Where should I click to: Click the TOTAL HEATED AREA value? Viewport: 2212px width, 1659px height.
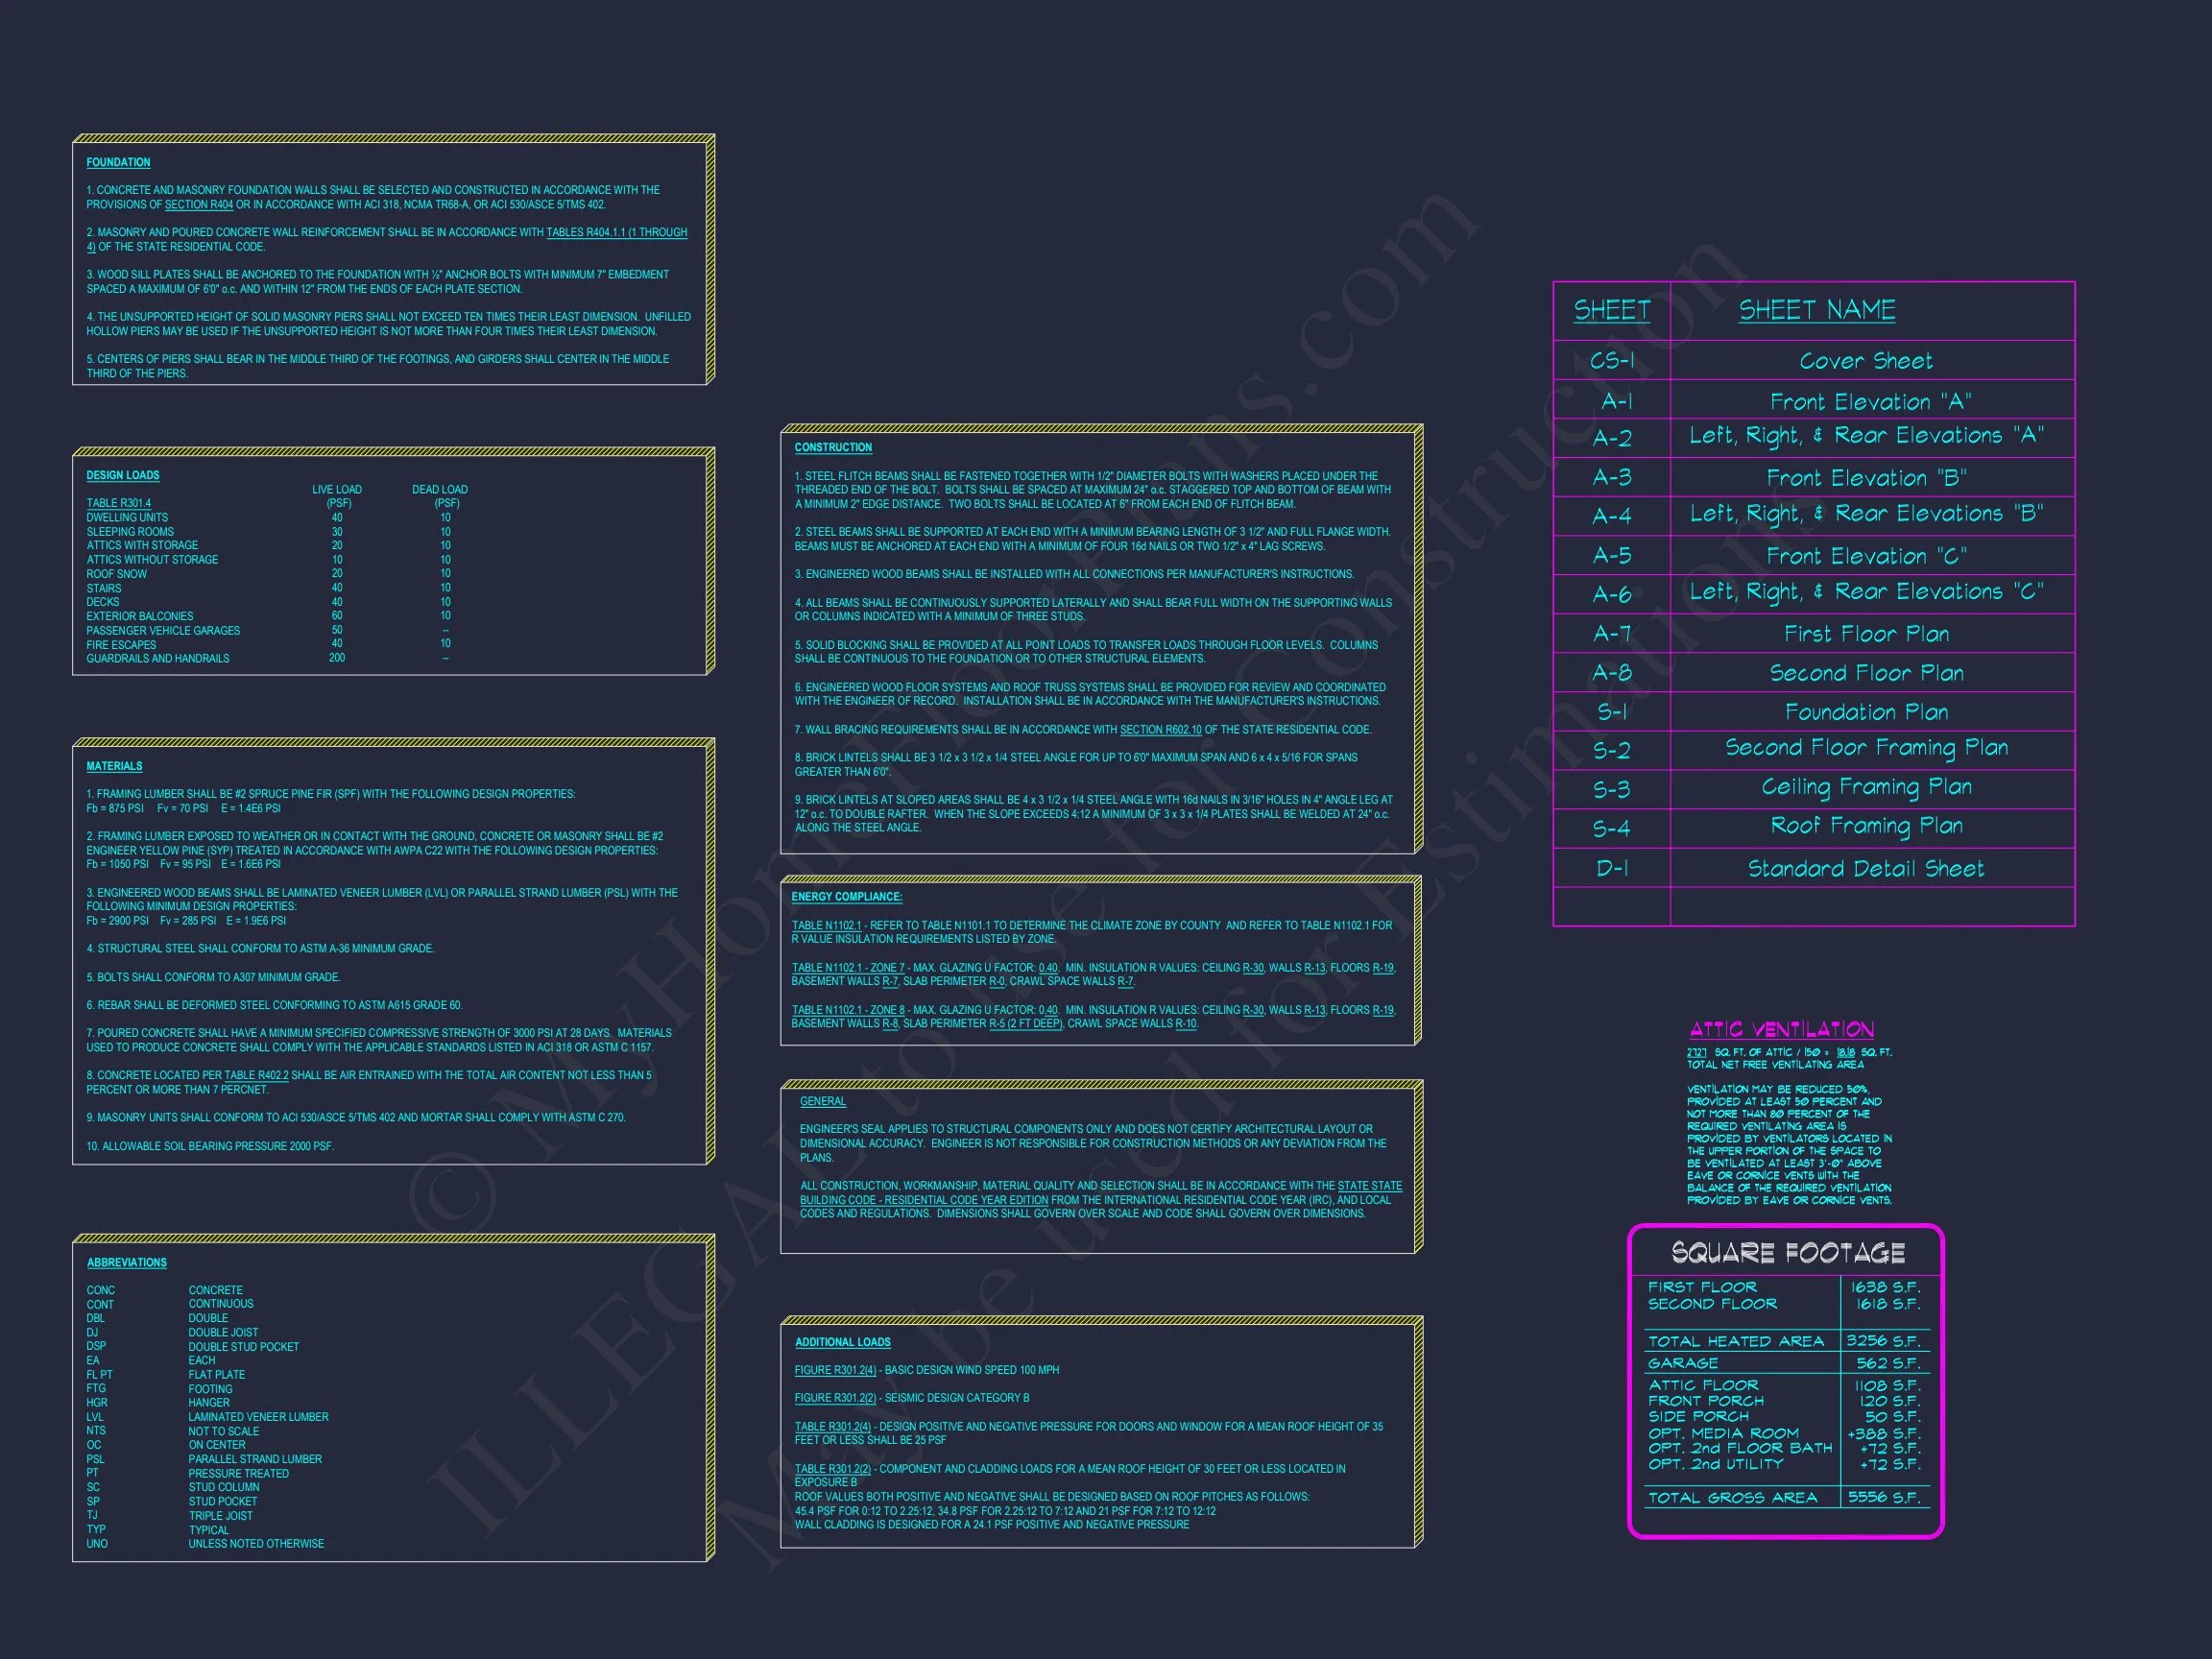point(1882,1341)
